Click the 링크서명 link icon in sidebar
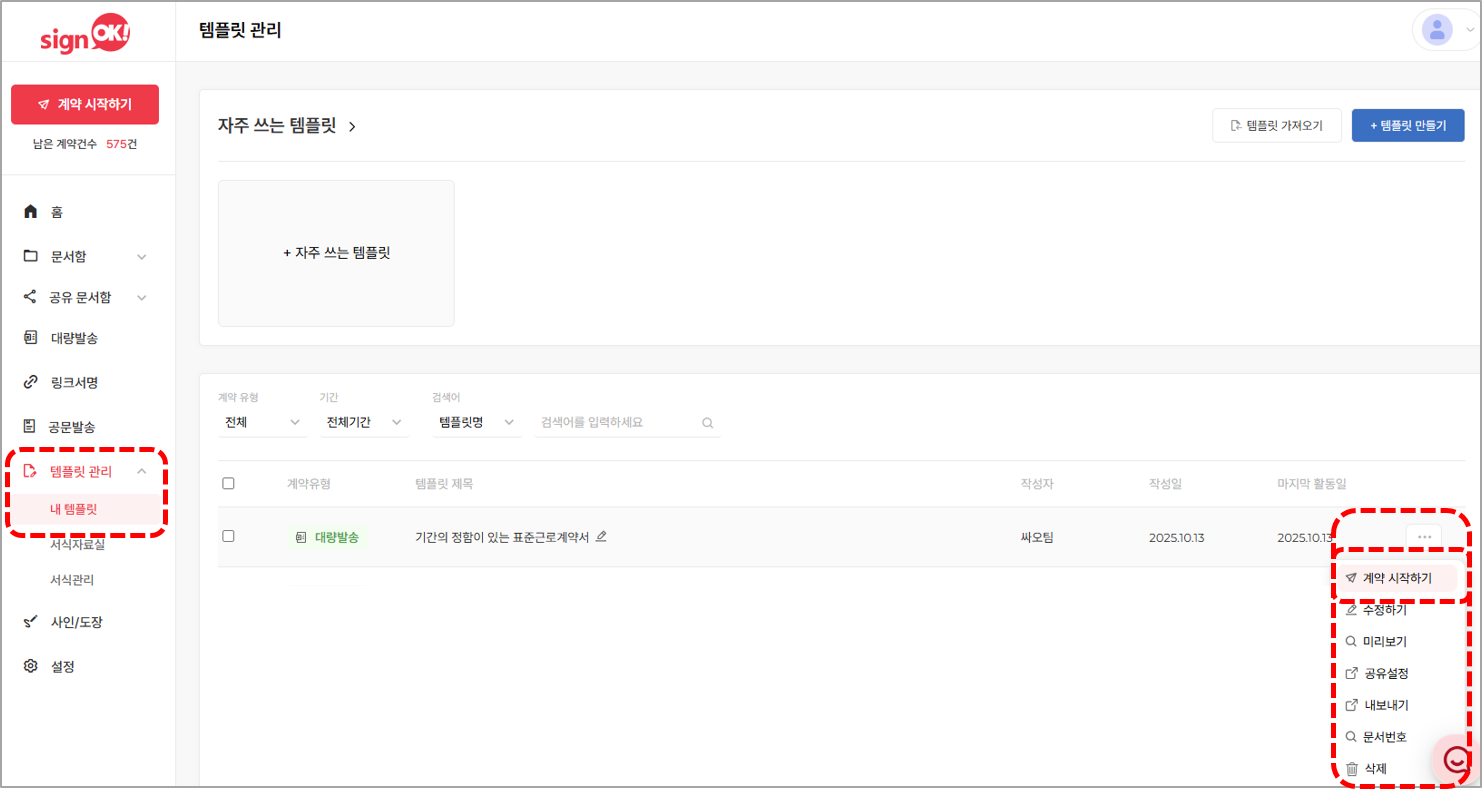Screen dimensions: 1482x789 click(30, 382)
